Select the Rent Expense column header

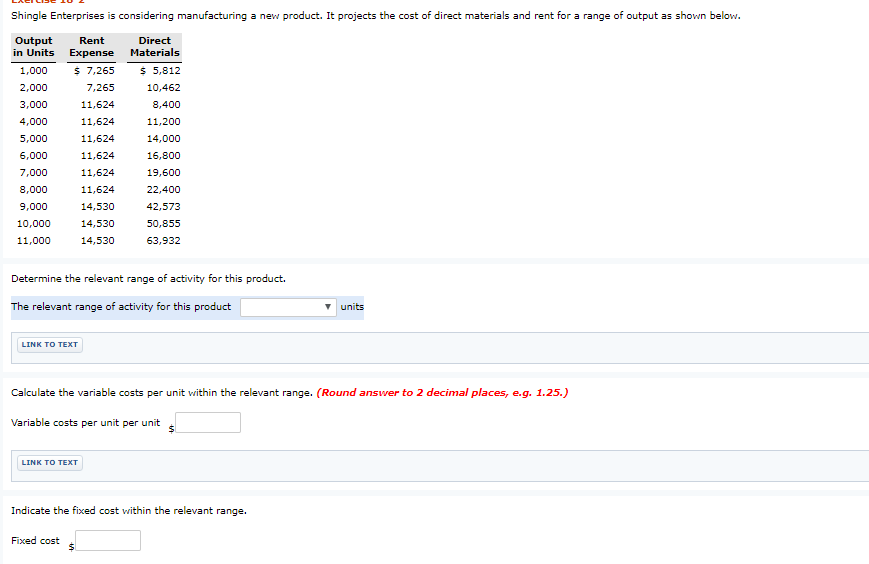click(91, 47)
